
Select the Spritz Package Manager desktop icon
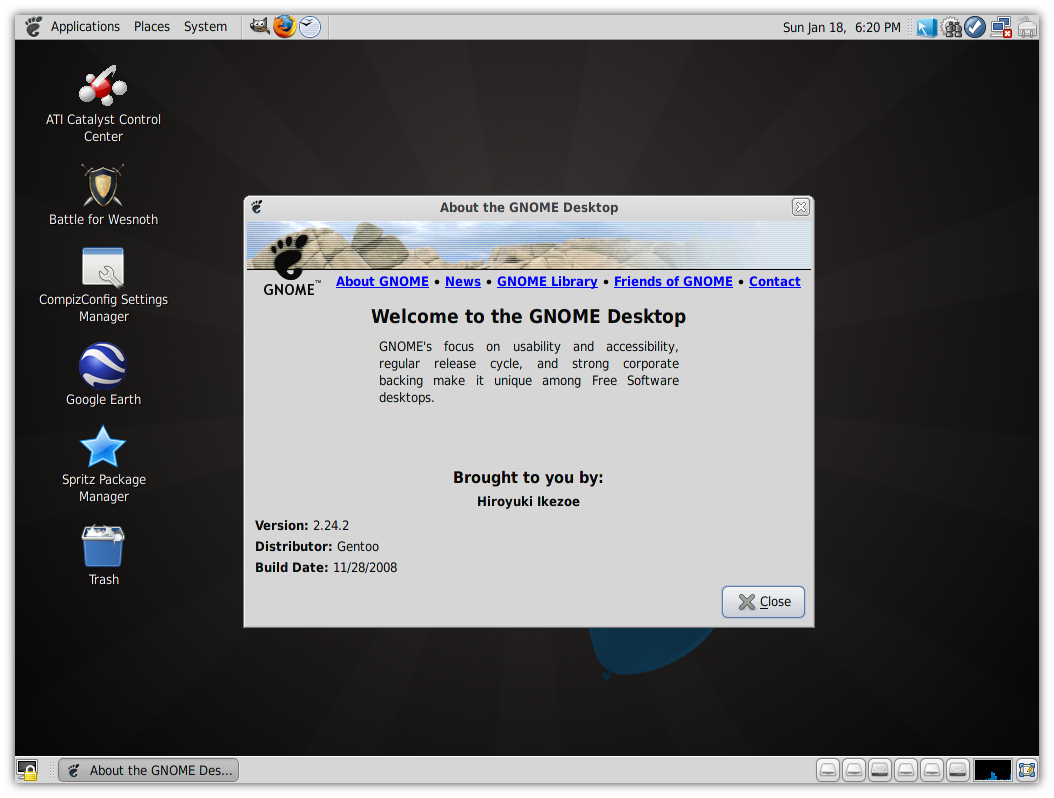coord(104,465)
